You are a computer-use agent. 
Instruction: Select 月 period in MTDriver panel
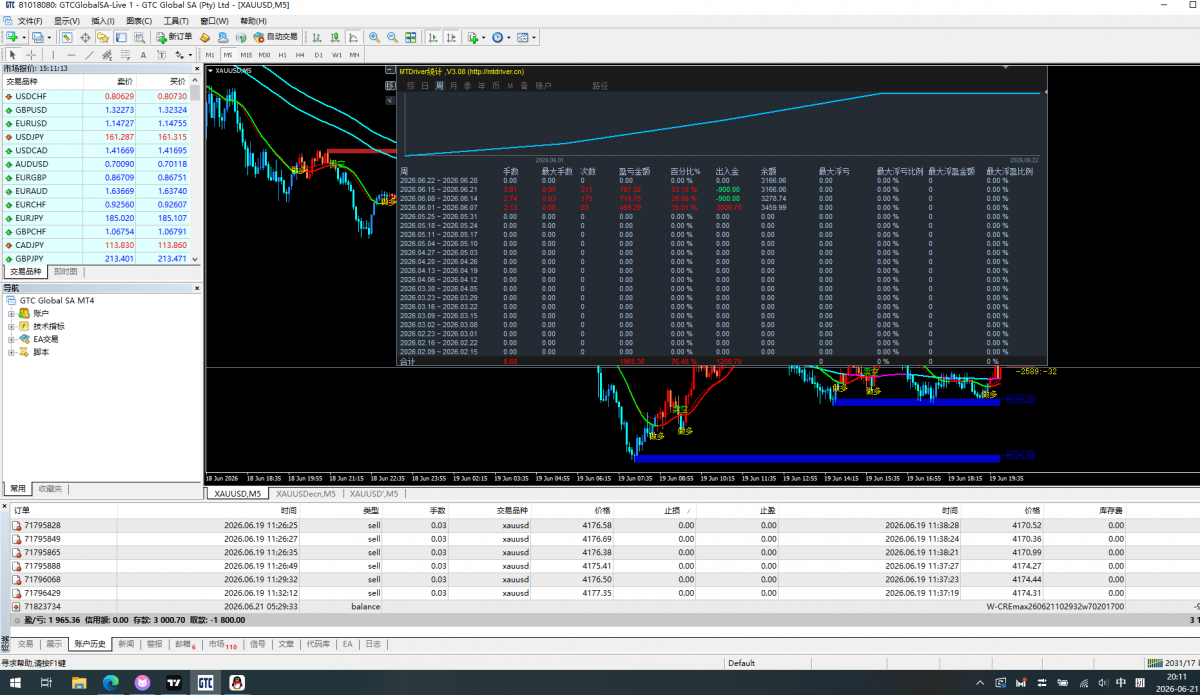click(453, 86)
